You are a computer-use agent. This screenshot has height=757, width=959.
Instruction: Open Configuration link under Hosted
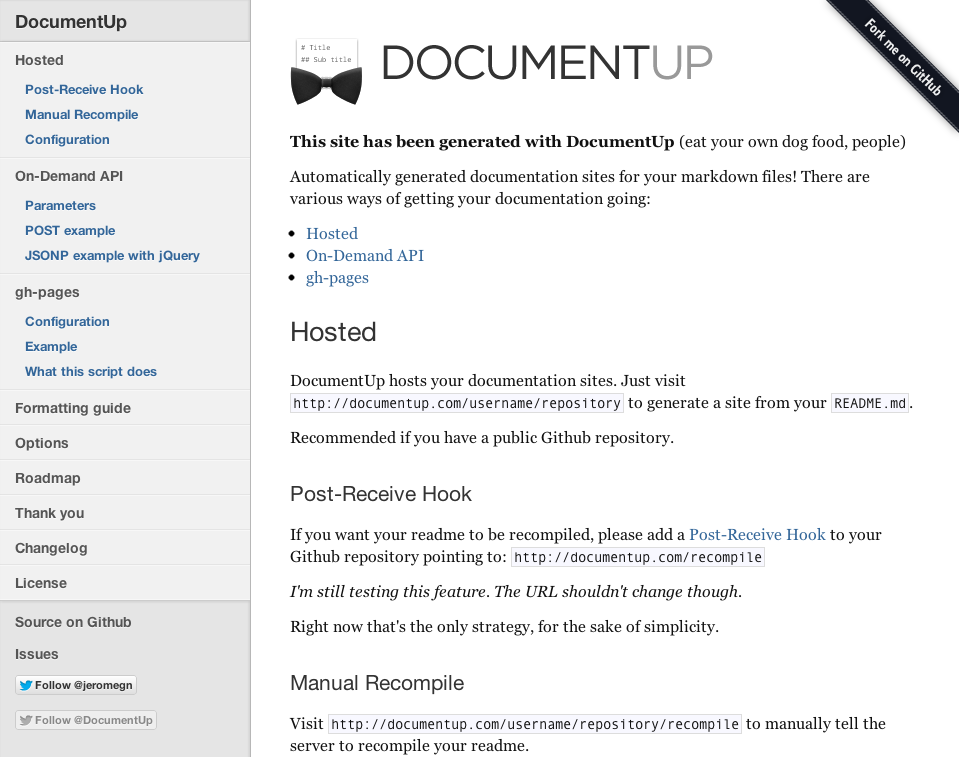pyautogui.click(x=67, y=139)
